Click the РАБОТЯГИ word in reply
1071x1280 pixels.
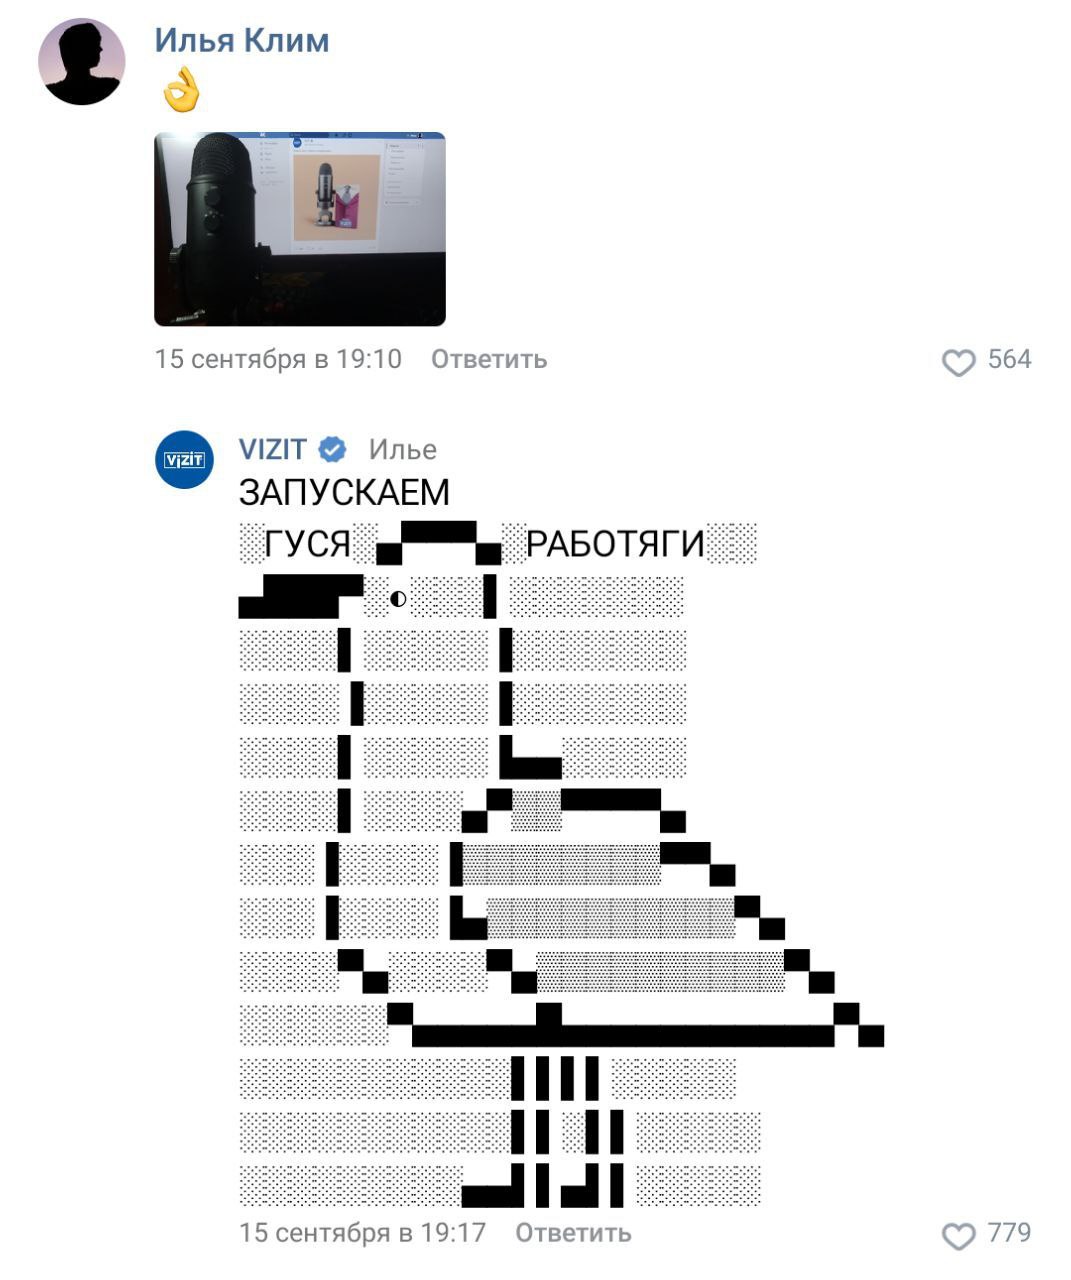click(x=616, y=544)
